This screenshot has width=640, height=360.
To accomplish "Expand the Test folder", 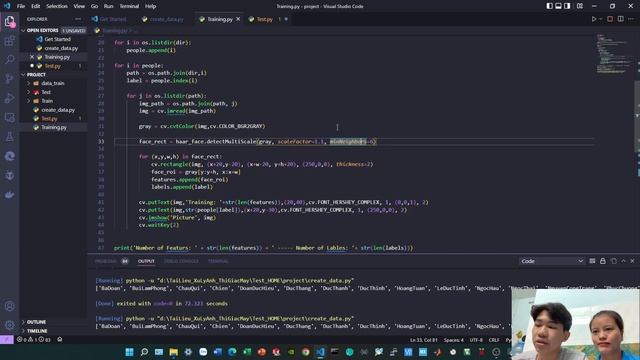I will [x=29, y=92].
